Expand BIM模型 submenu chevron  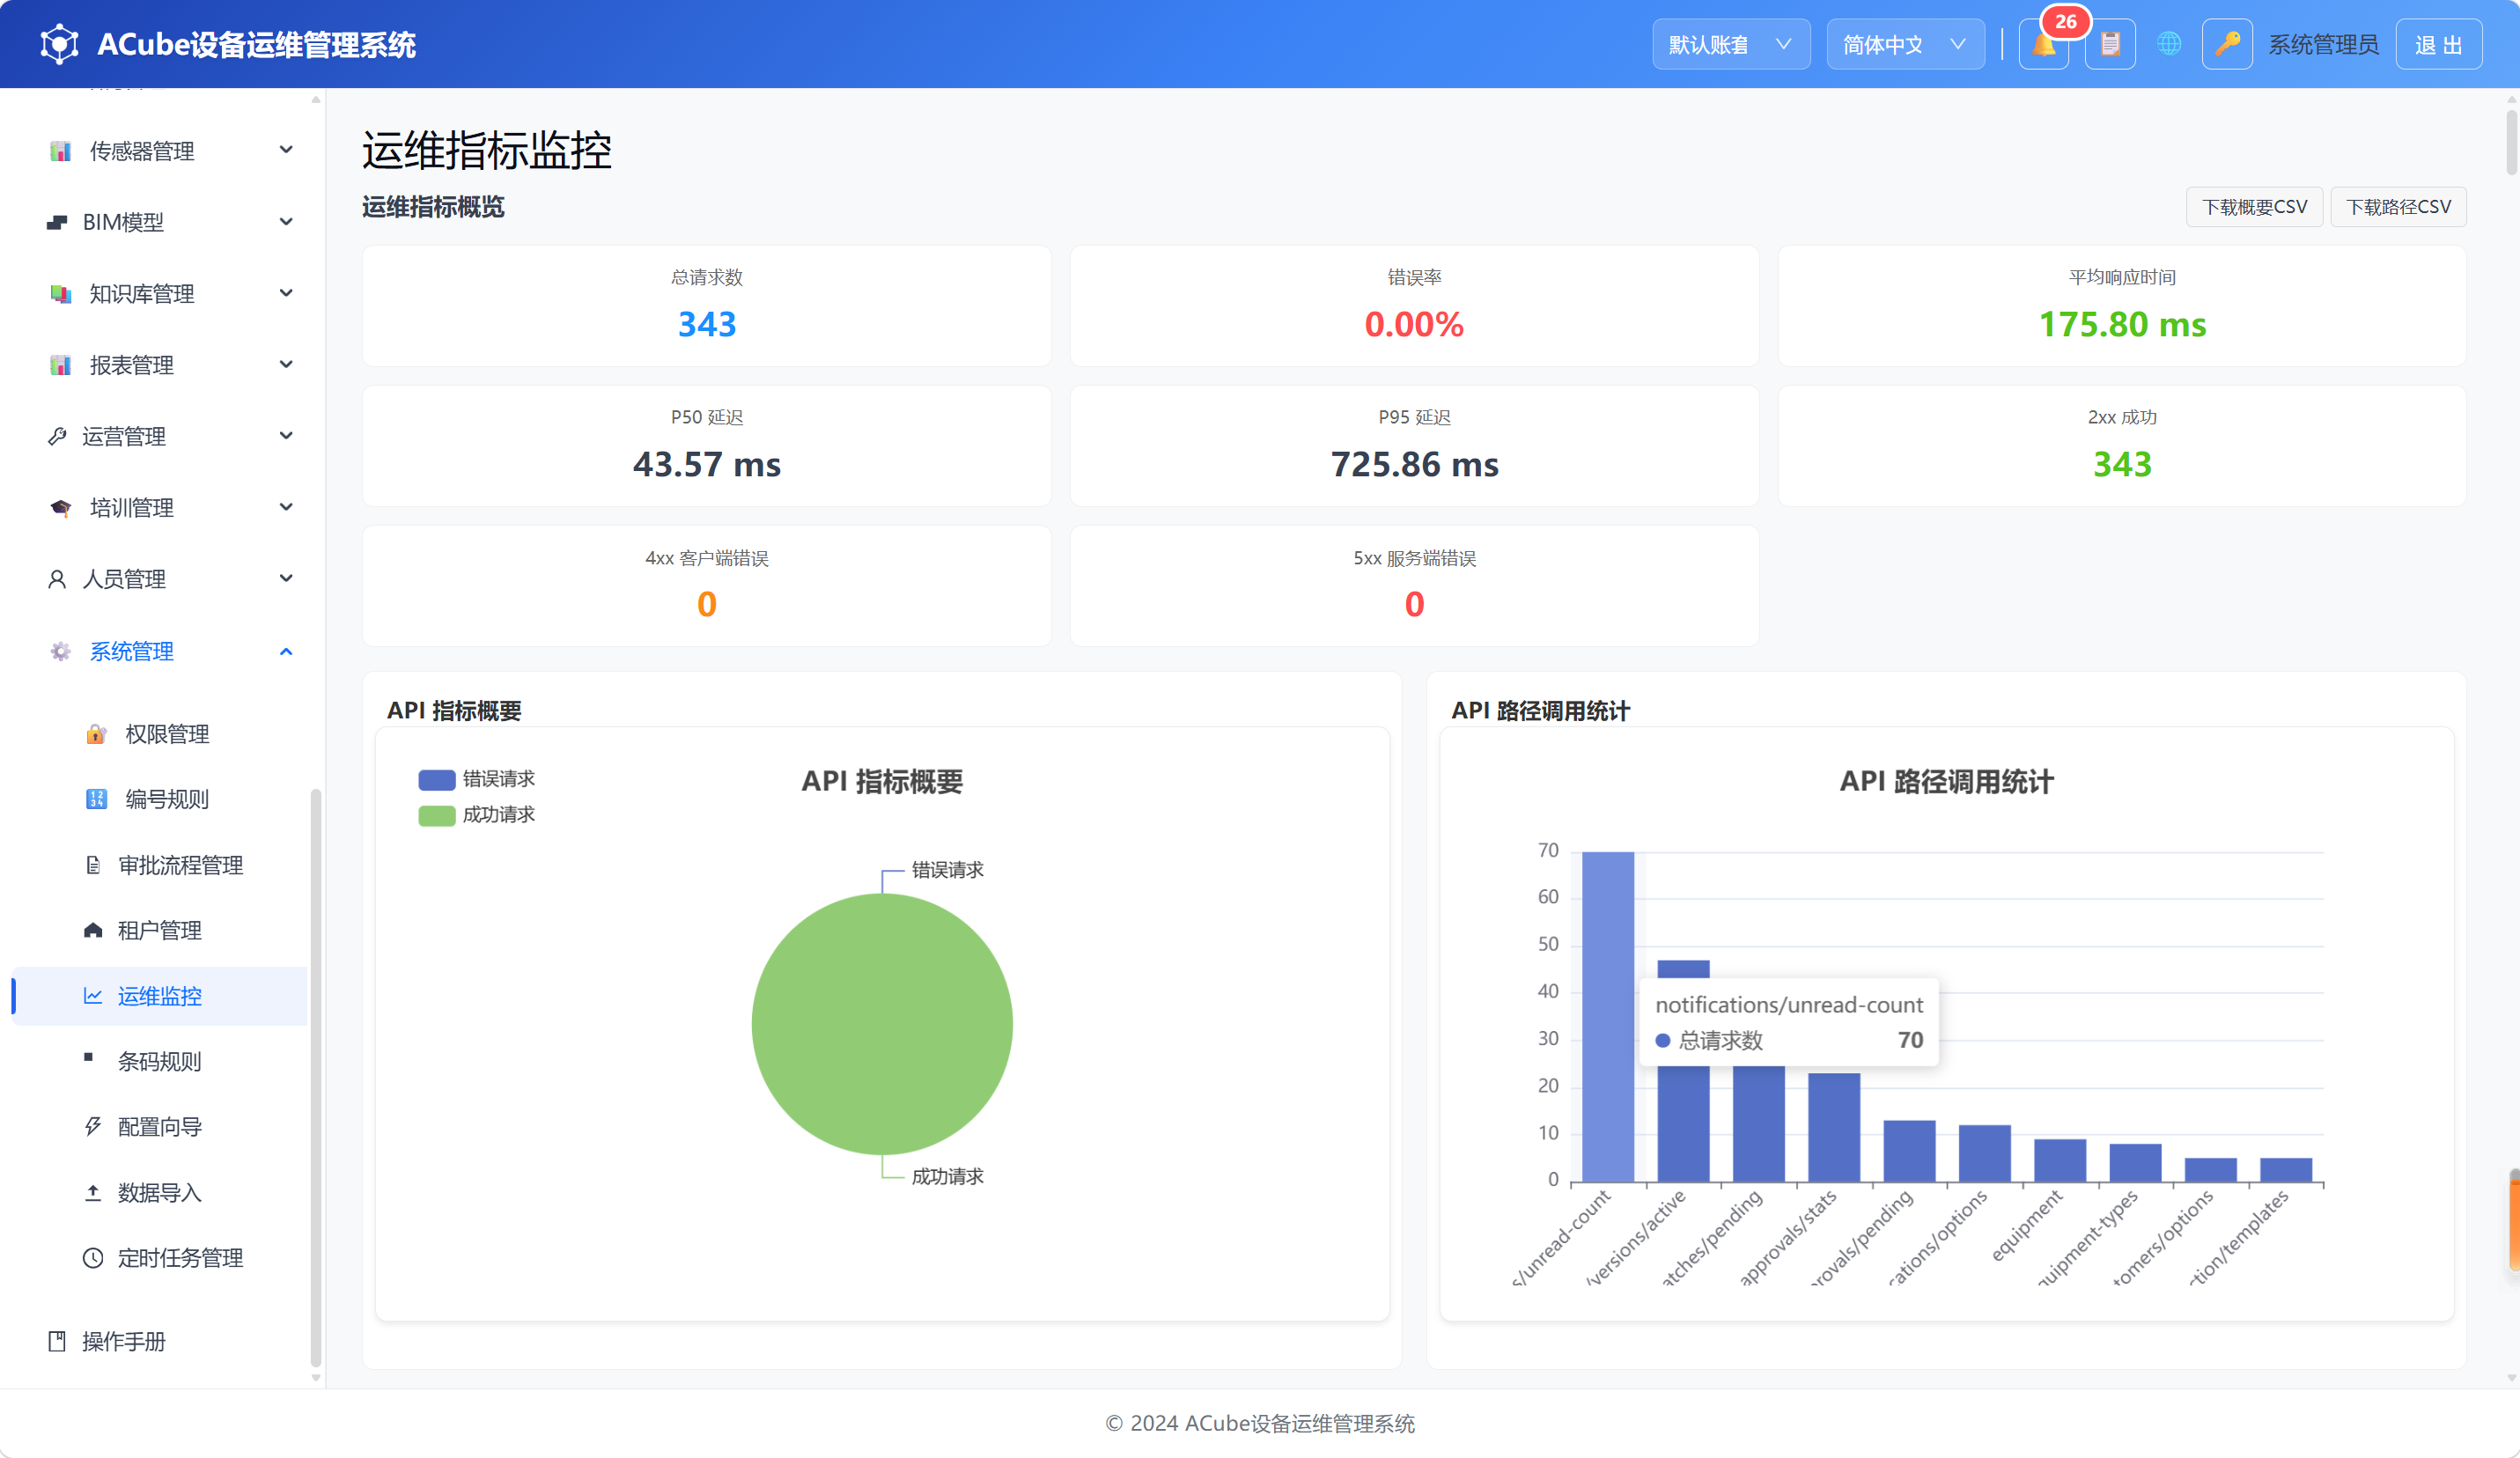coord(286,222)
